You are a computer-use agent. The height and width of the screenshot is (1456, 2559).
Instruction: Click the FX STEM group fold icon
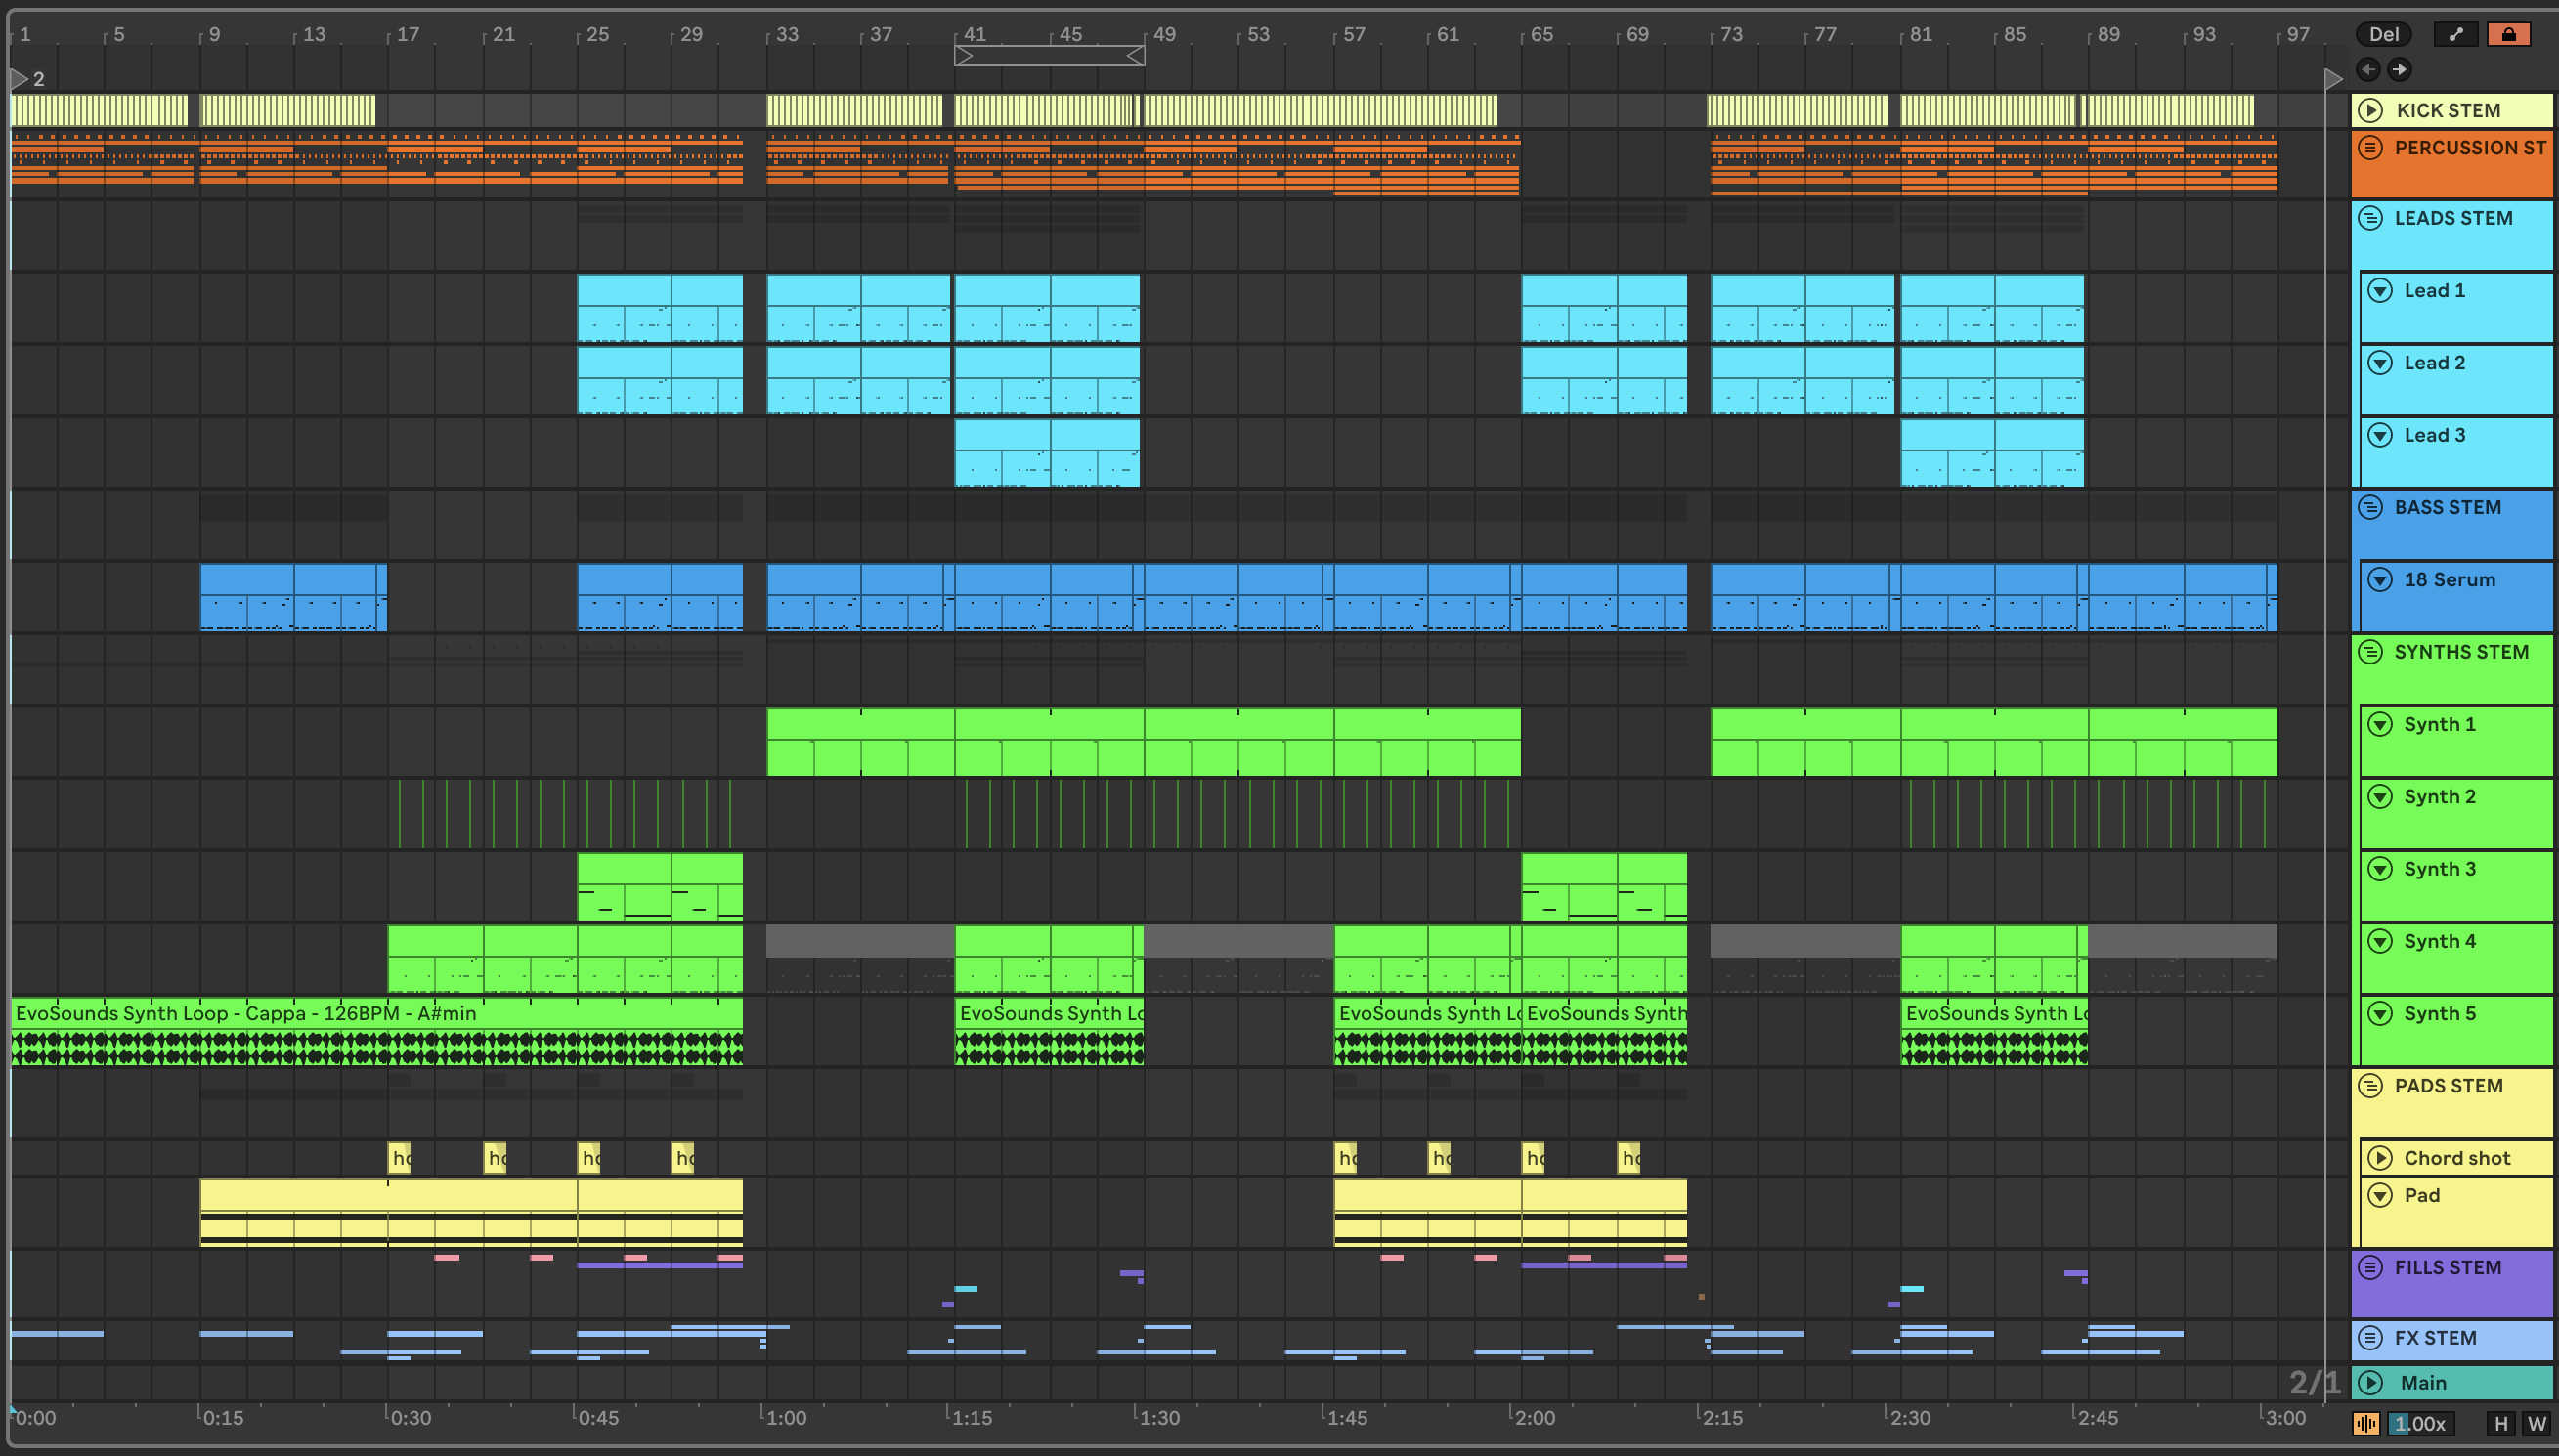2370,1338
